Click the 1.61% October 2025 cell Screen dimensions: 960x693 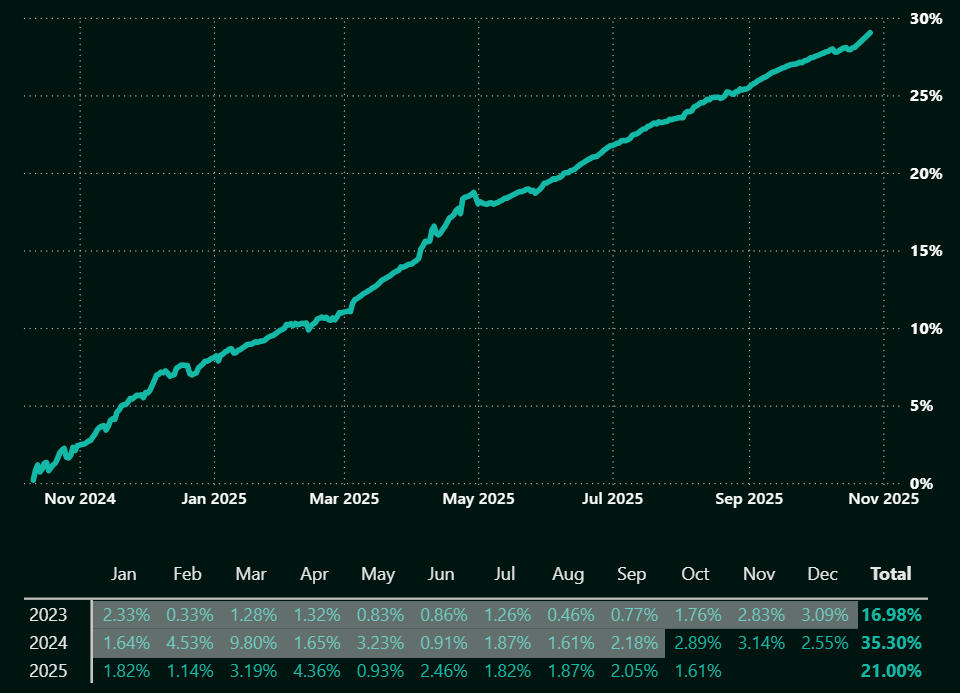pos(695,670)
